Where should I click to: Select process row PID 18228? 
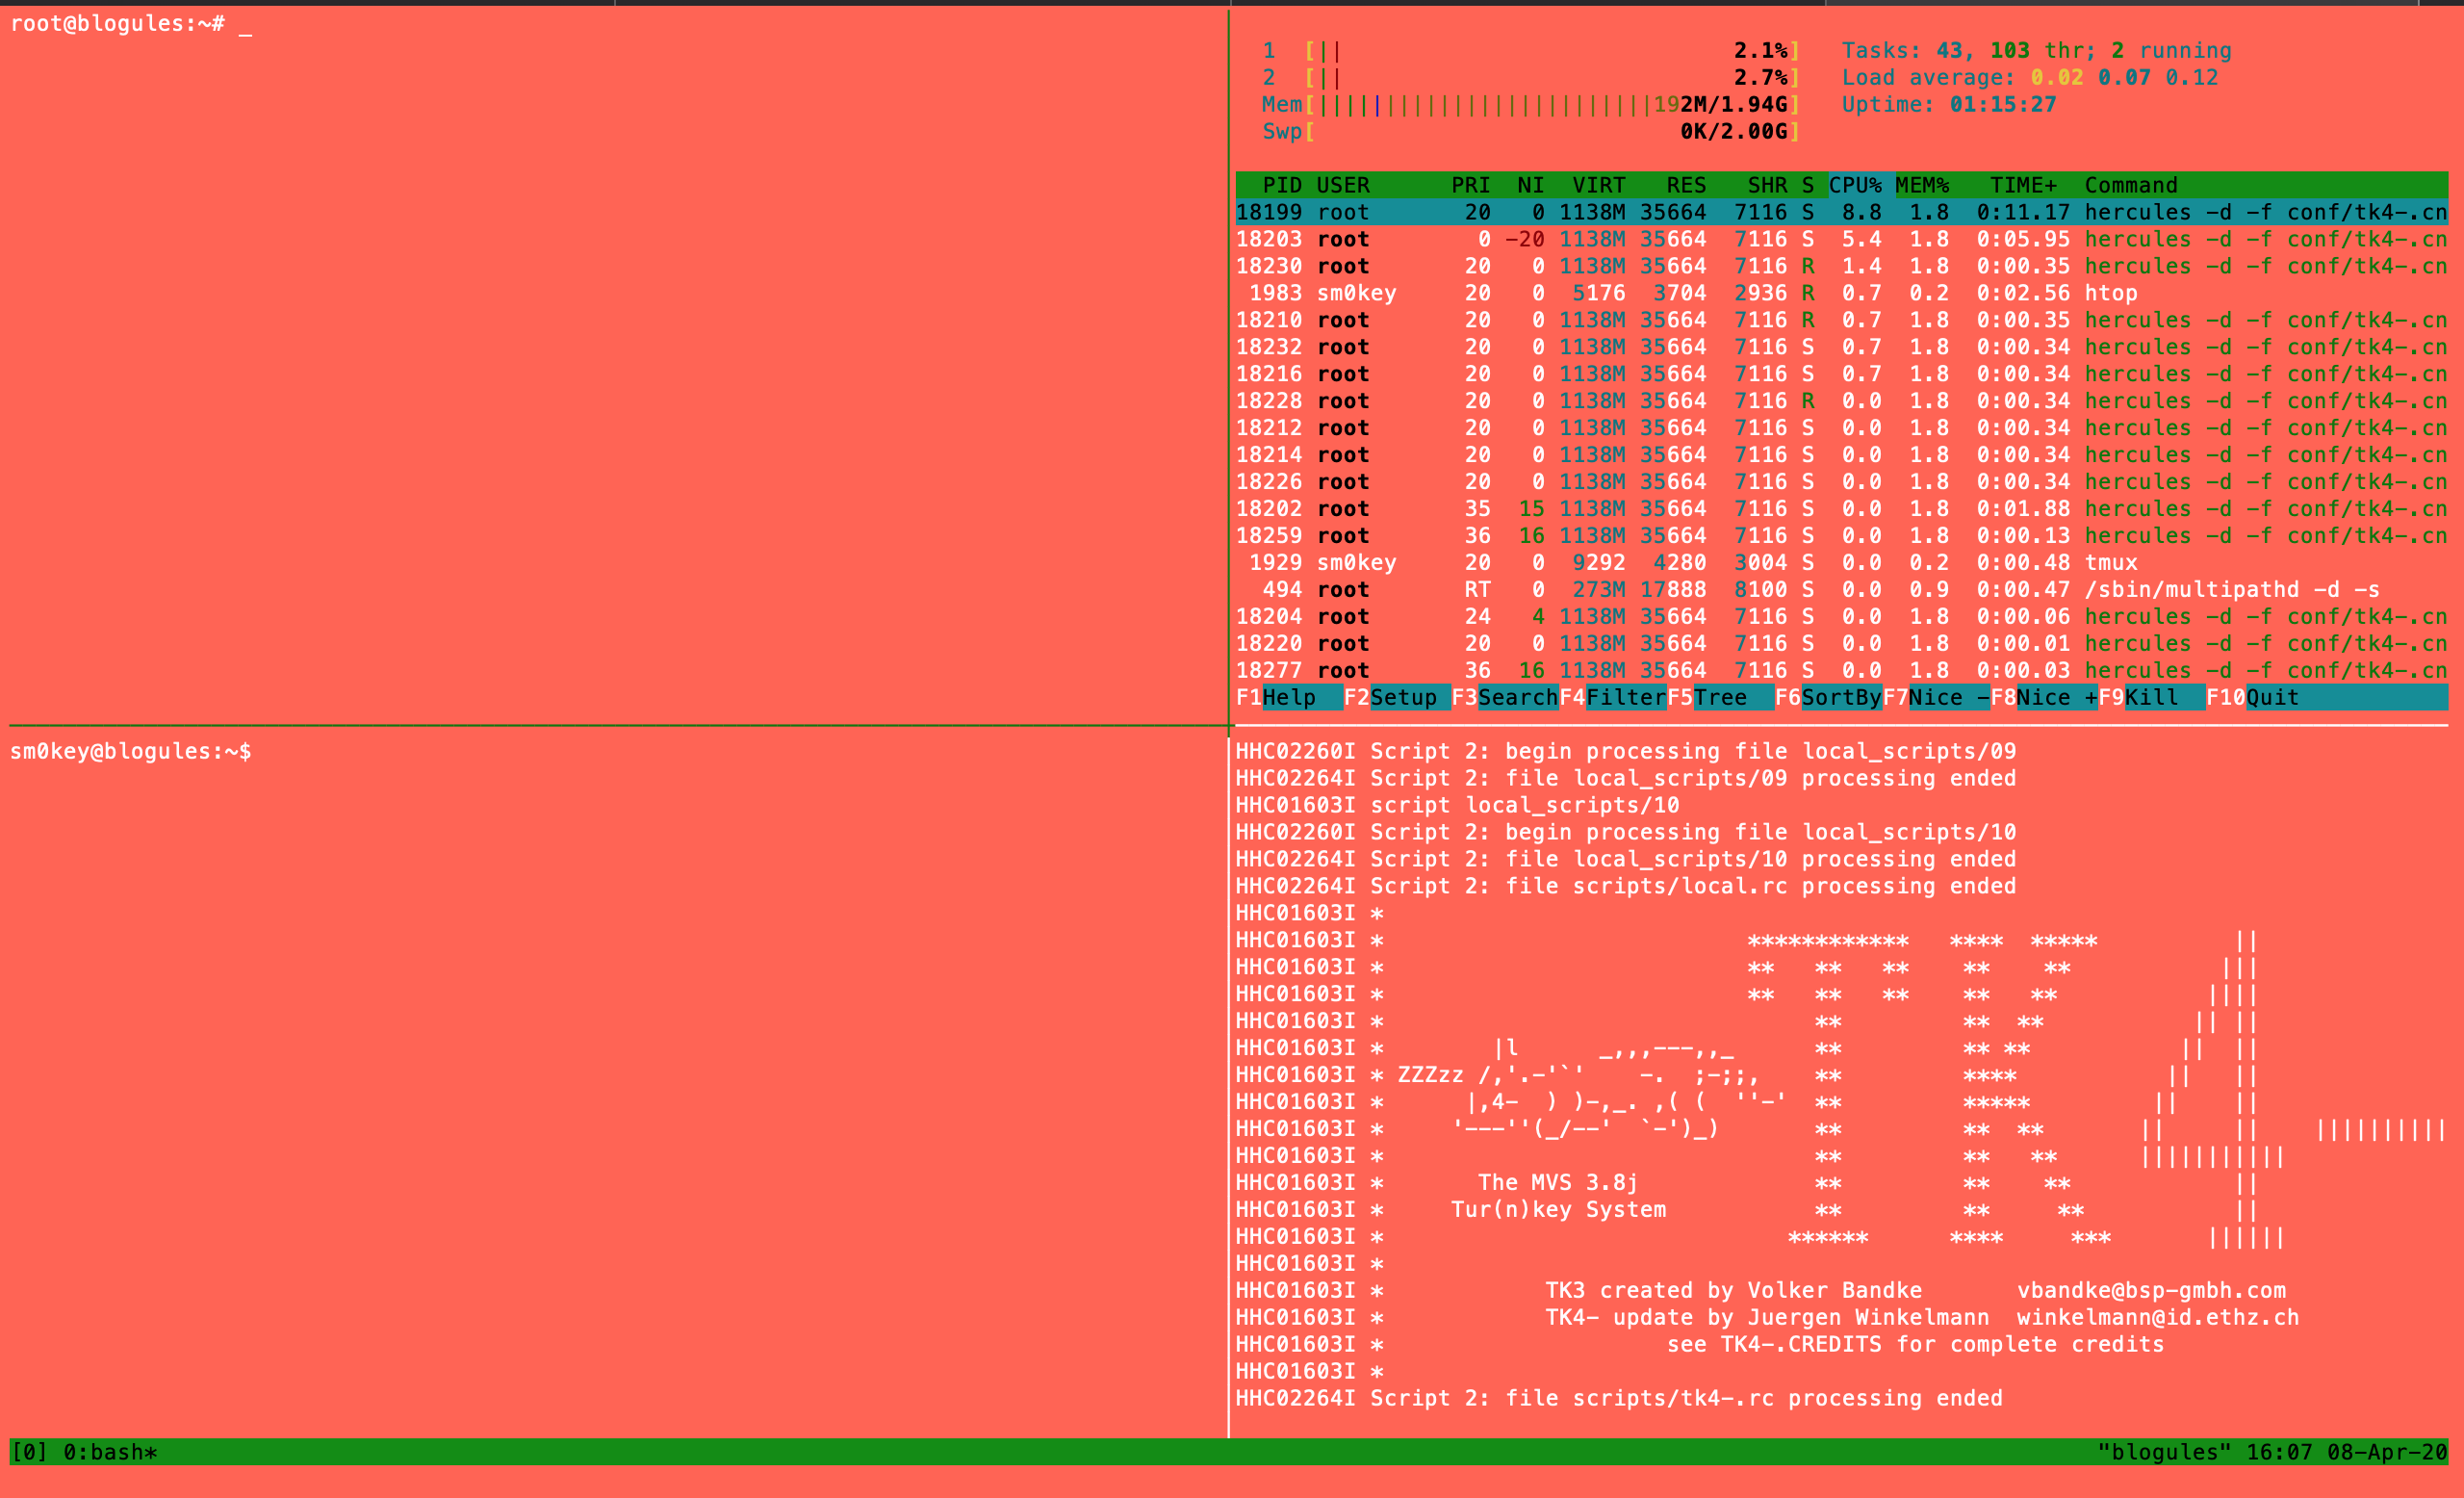click(x=1842, y=402)
